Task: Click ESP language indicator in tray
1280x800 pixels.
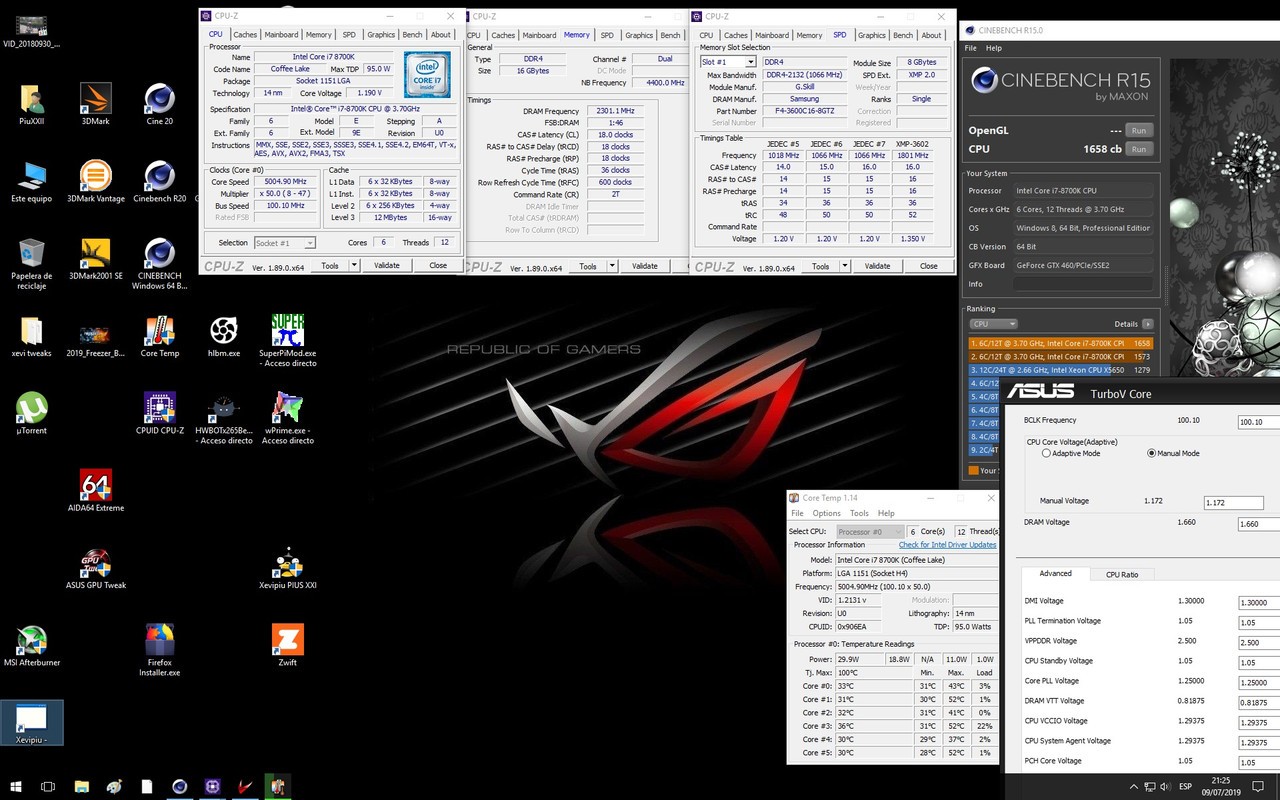Action: pyautogui.click(x=1185, y=787)
